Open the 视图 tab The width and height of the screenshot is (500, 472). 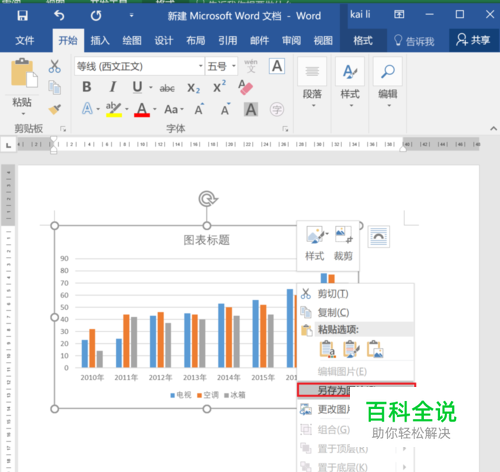point(323,41)
